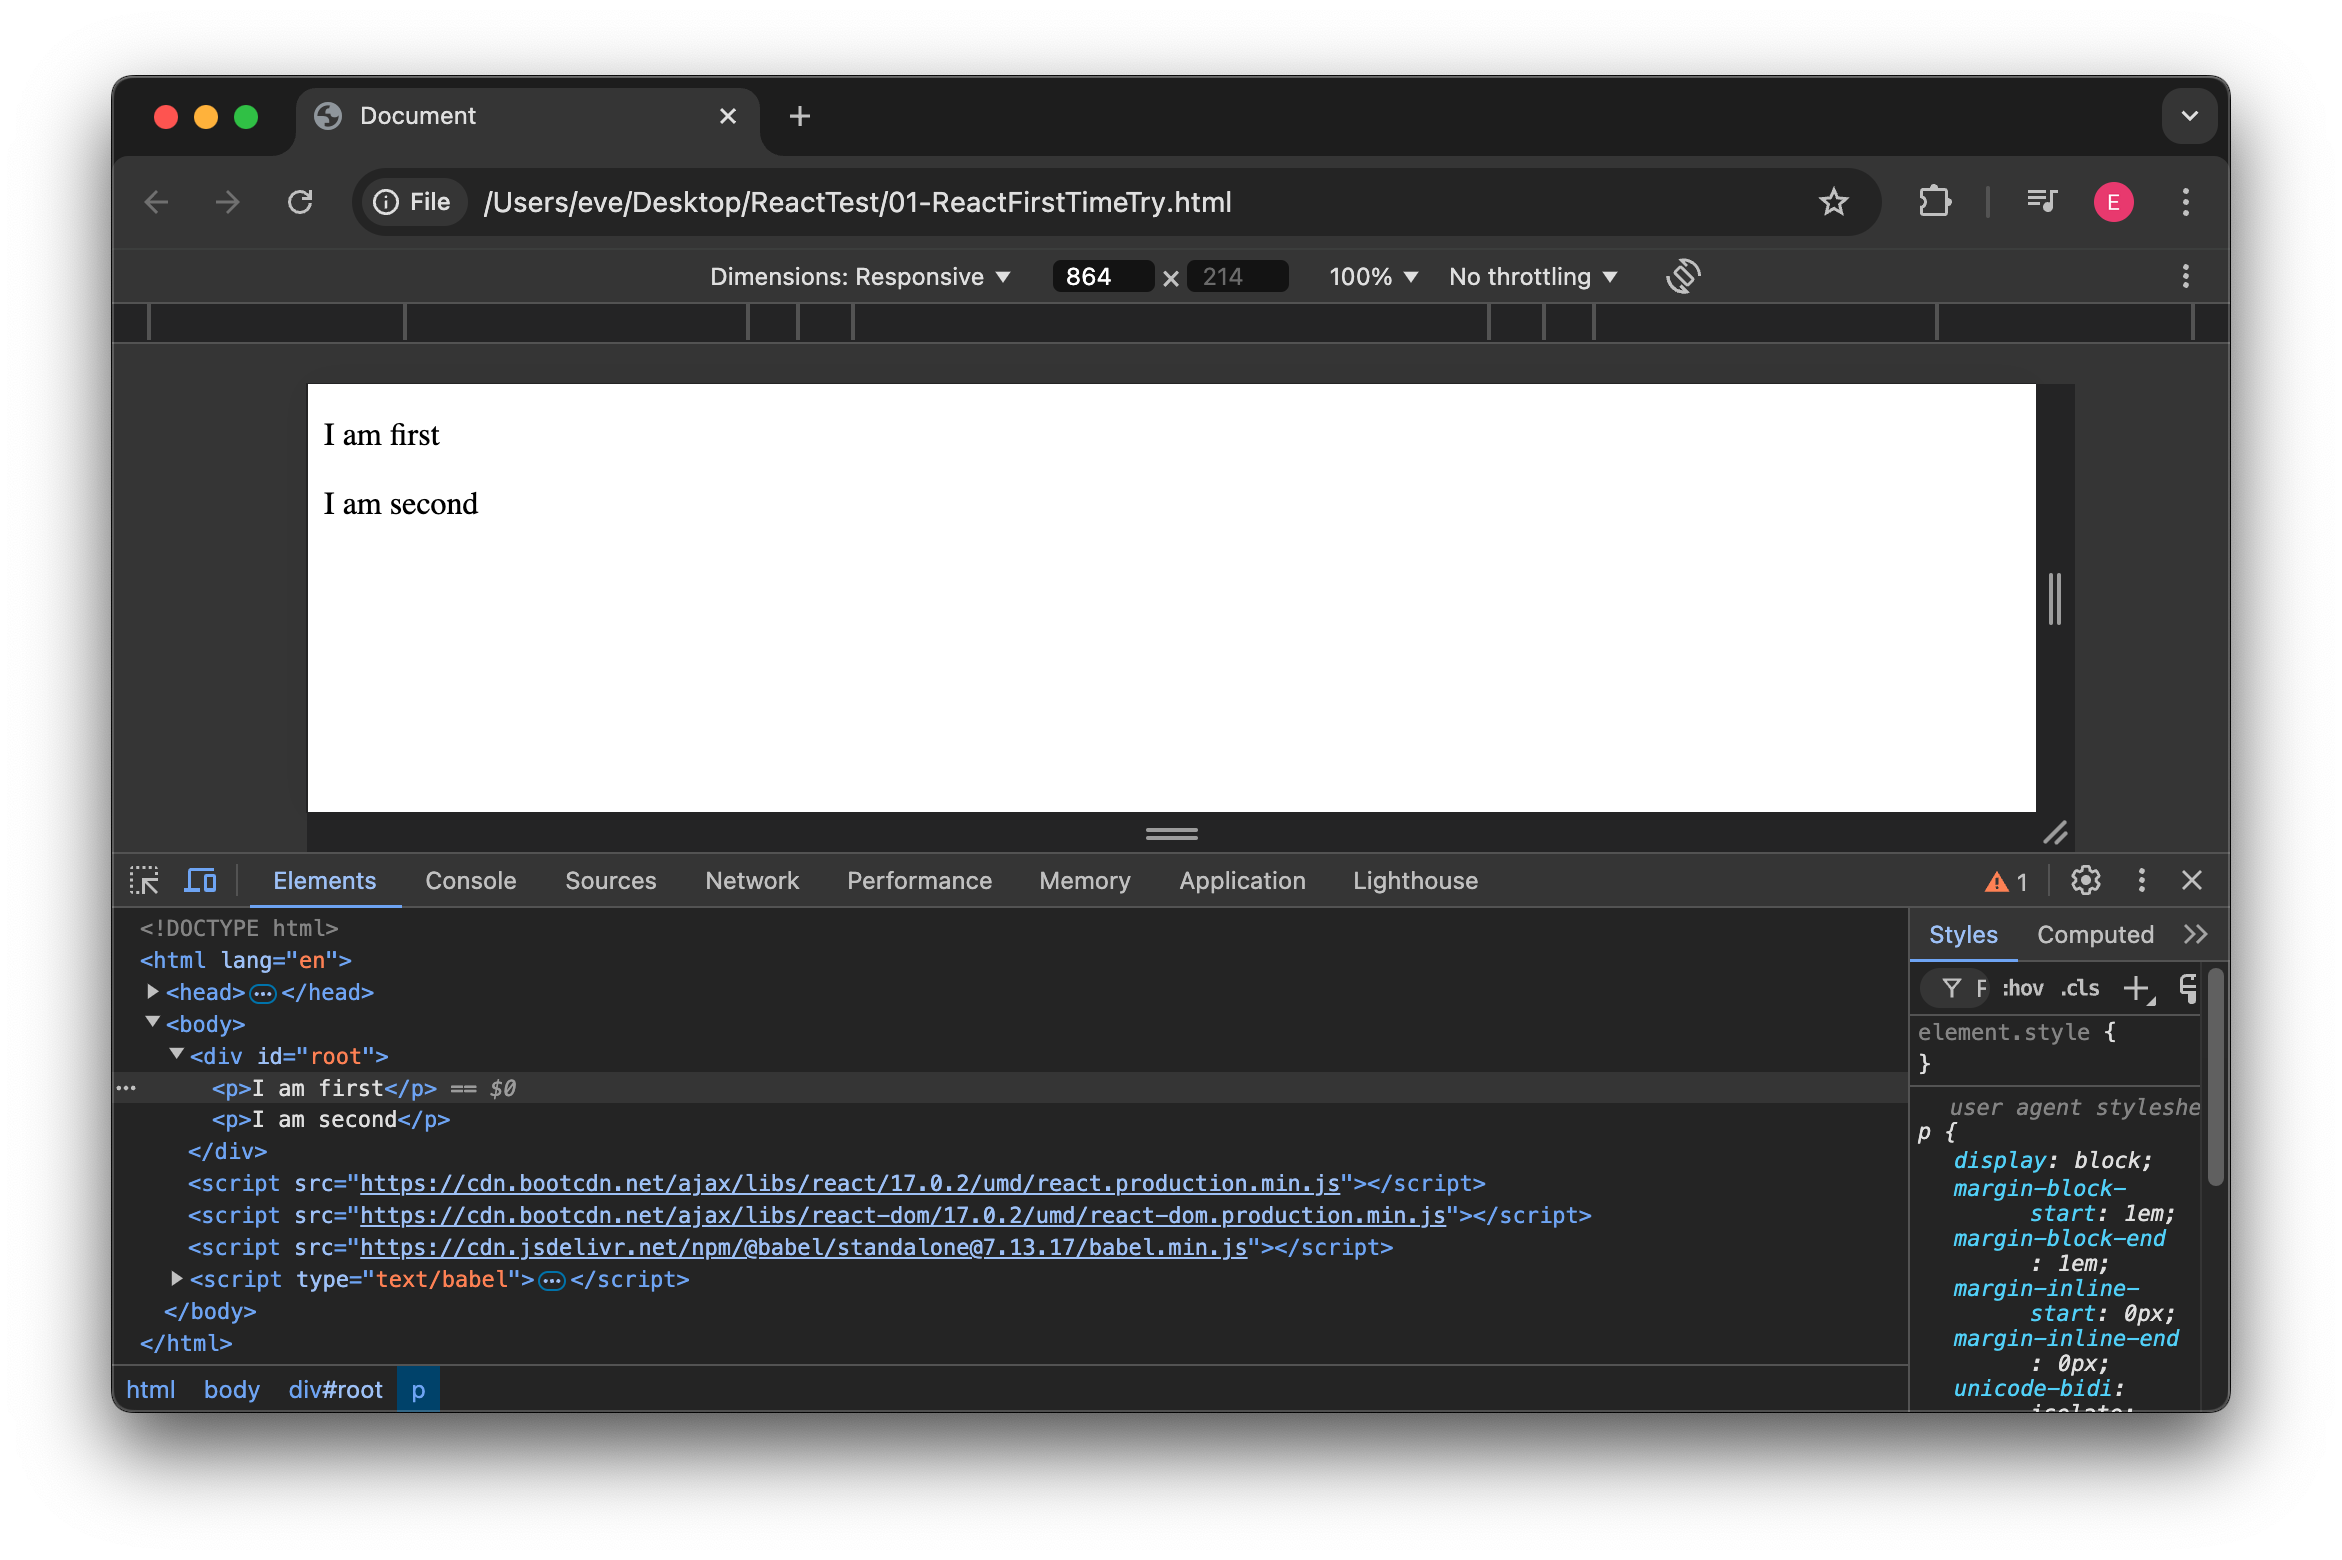Expand the head element in the DOM tree
The image size is (2342, 1560).
153,991
